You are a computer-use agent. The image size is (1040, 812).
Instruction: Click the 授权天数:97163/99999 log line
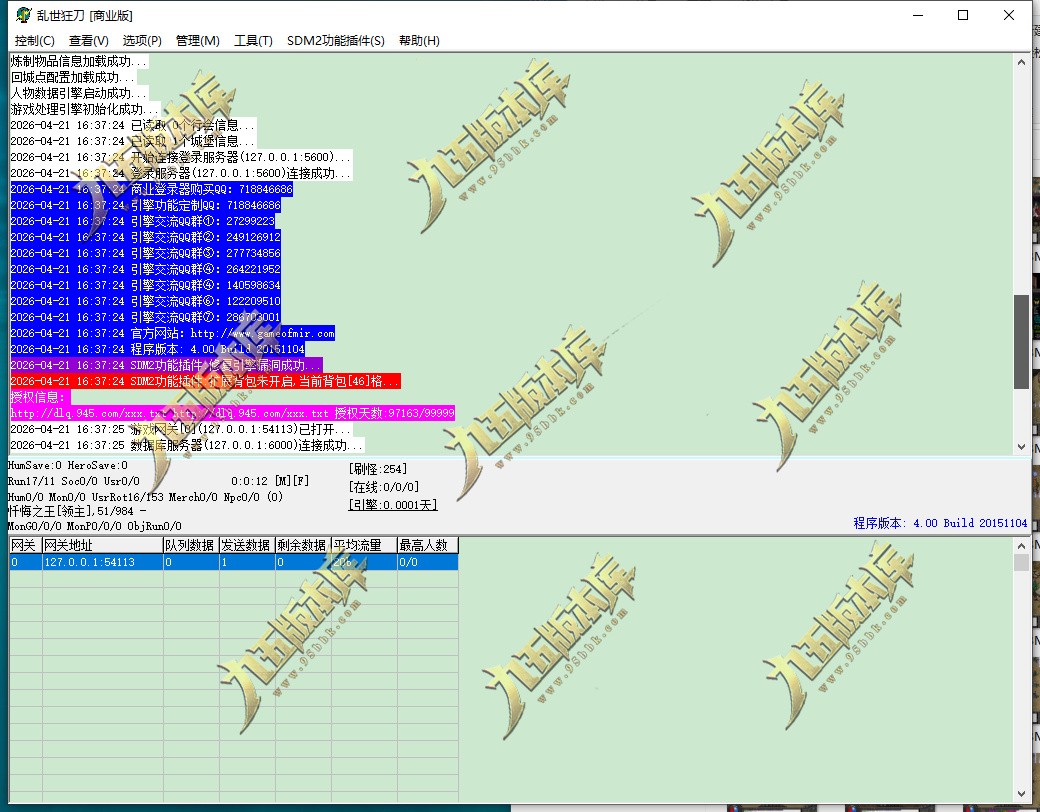click(x=232, y=413)
